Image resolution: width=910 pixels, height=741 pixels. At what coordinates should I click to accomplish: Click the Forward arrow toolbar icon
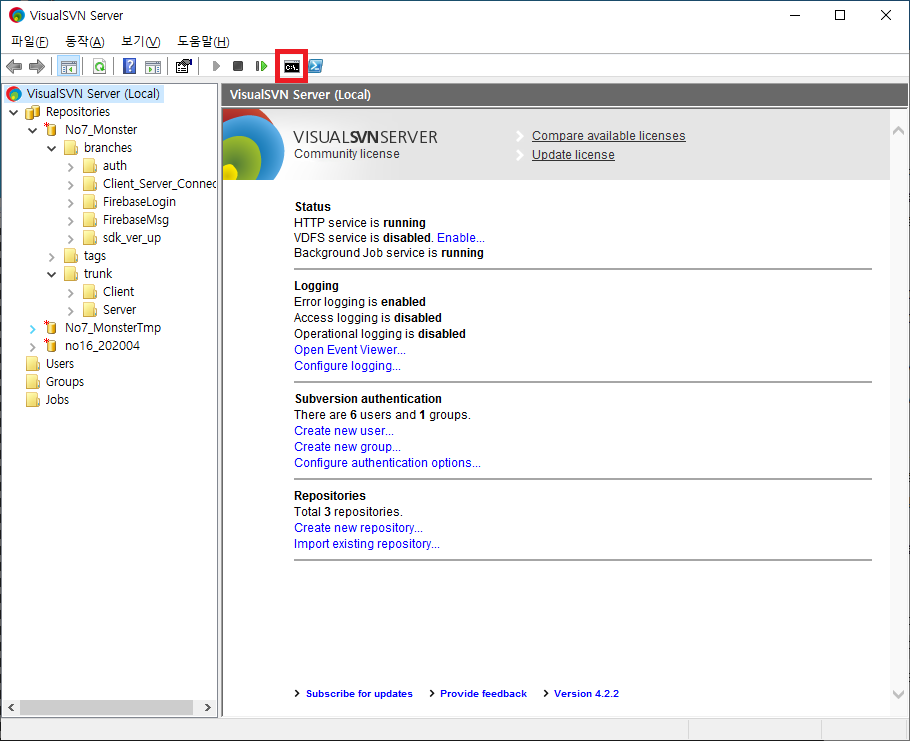37,66
